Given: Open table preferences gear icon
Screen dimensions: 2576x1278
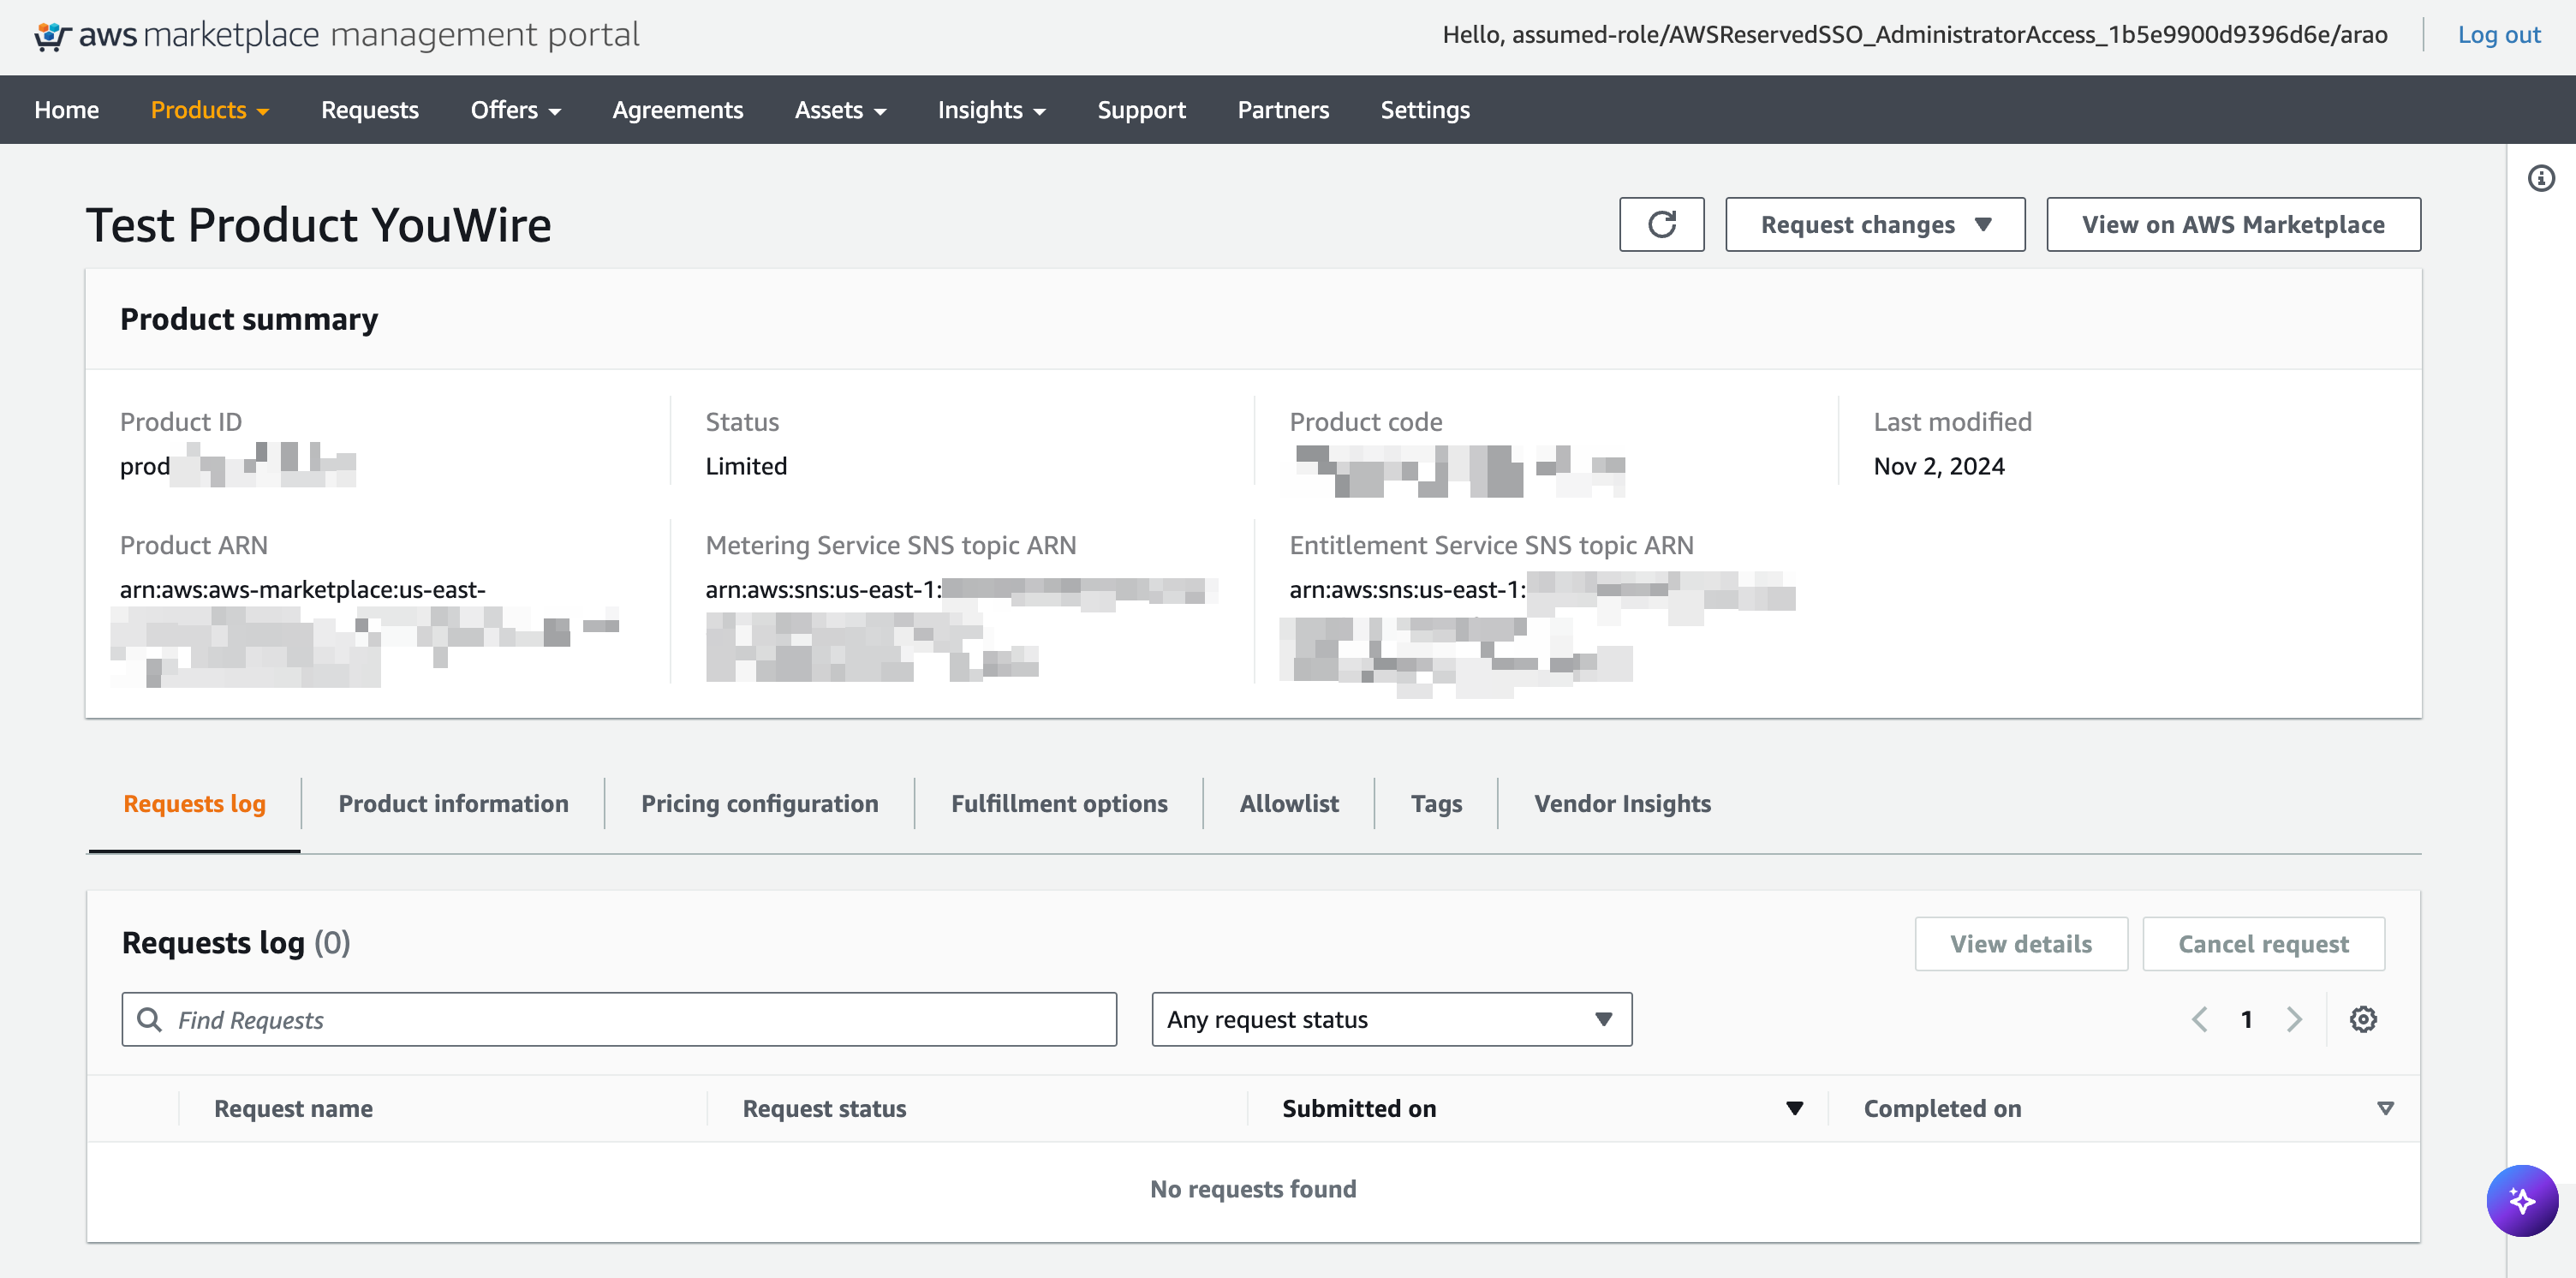Looking at the screenshot, I should (x=2363, y=1019).
